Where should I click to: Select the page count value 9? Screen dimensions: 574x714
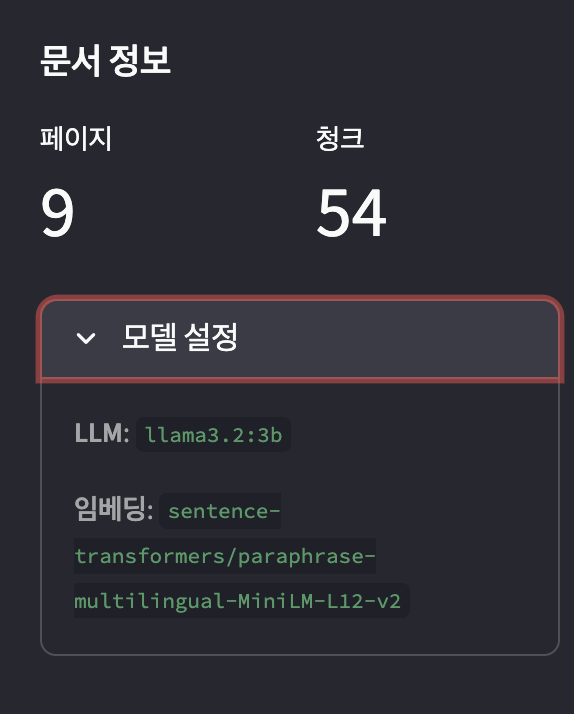click(57, 212)
